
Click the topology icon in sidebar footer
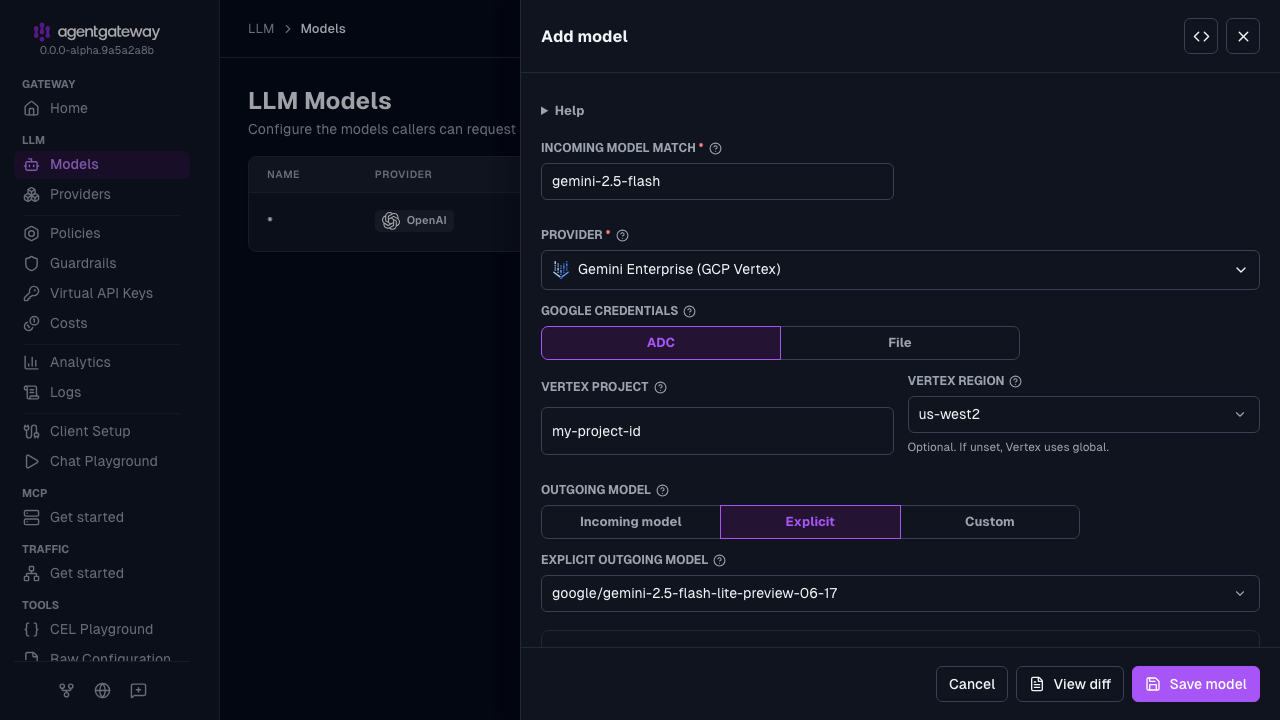point(66,690)
